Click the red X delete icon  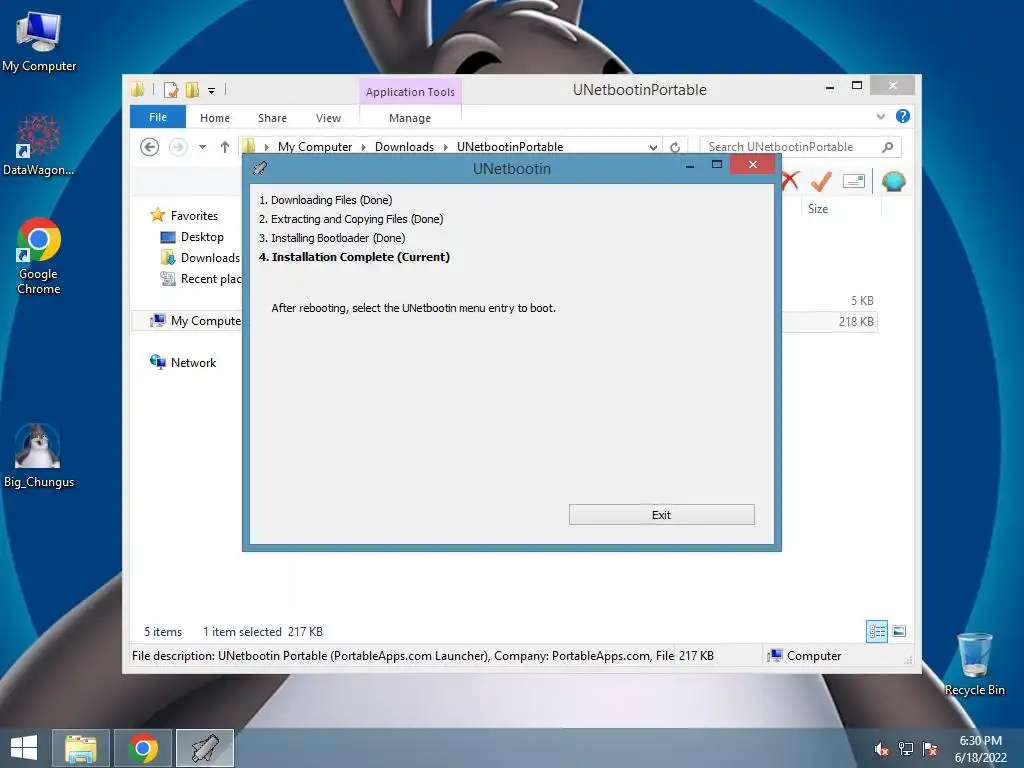click(791, 180)
